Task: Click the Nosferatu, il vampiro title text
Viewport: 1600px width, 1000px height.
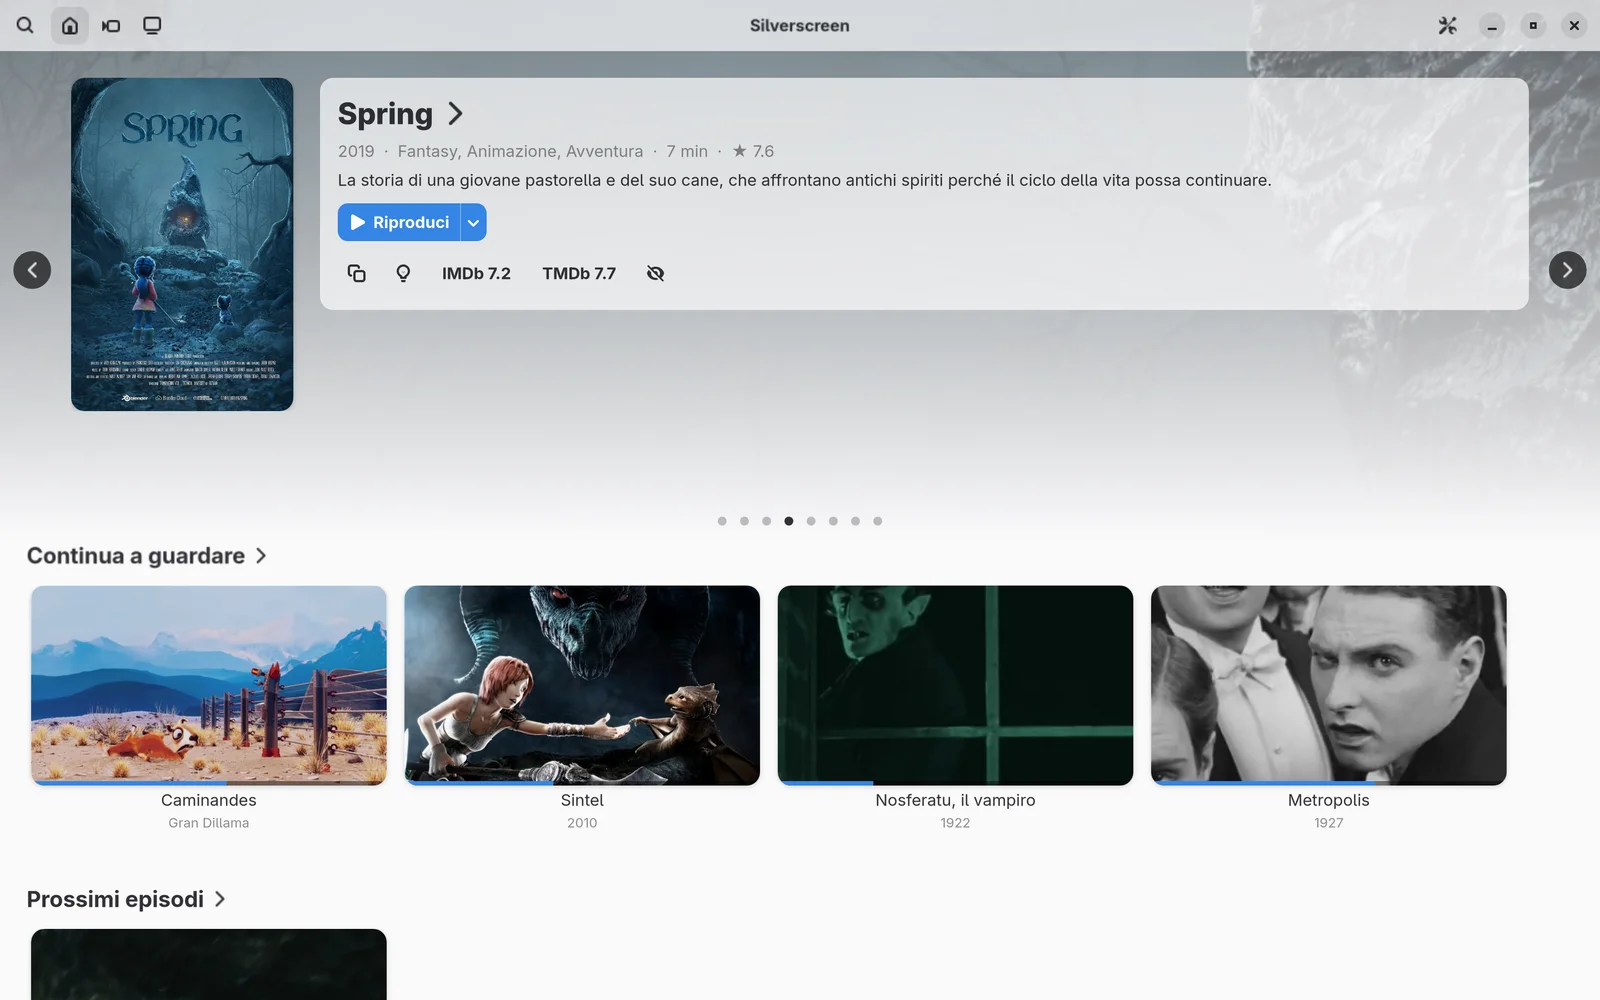Action: 955,800
